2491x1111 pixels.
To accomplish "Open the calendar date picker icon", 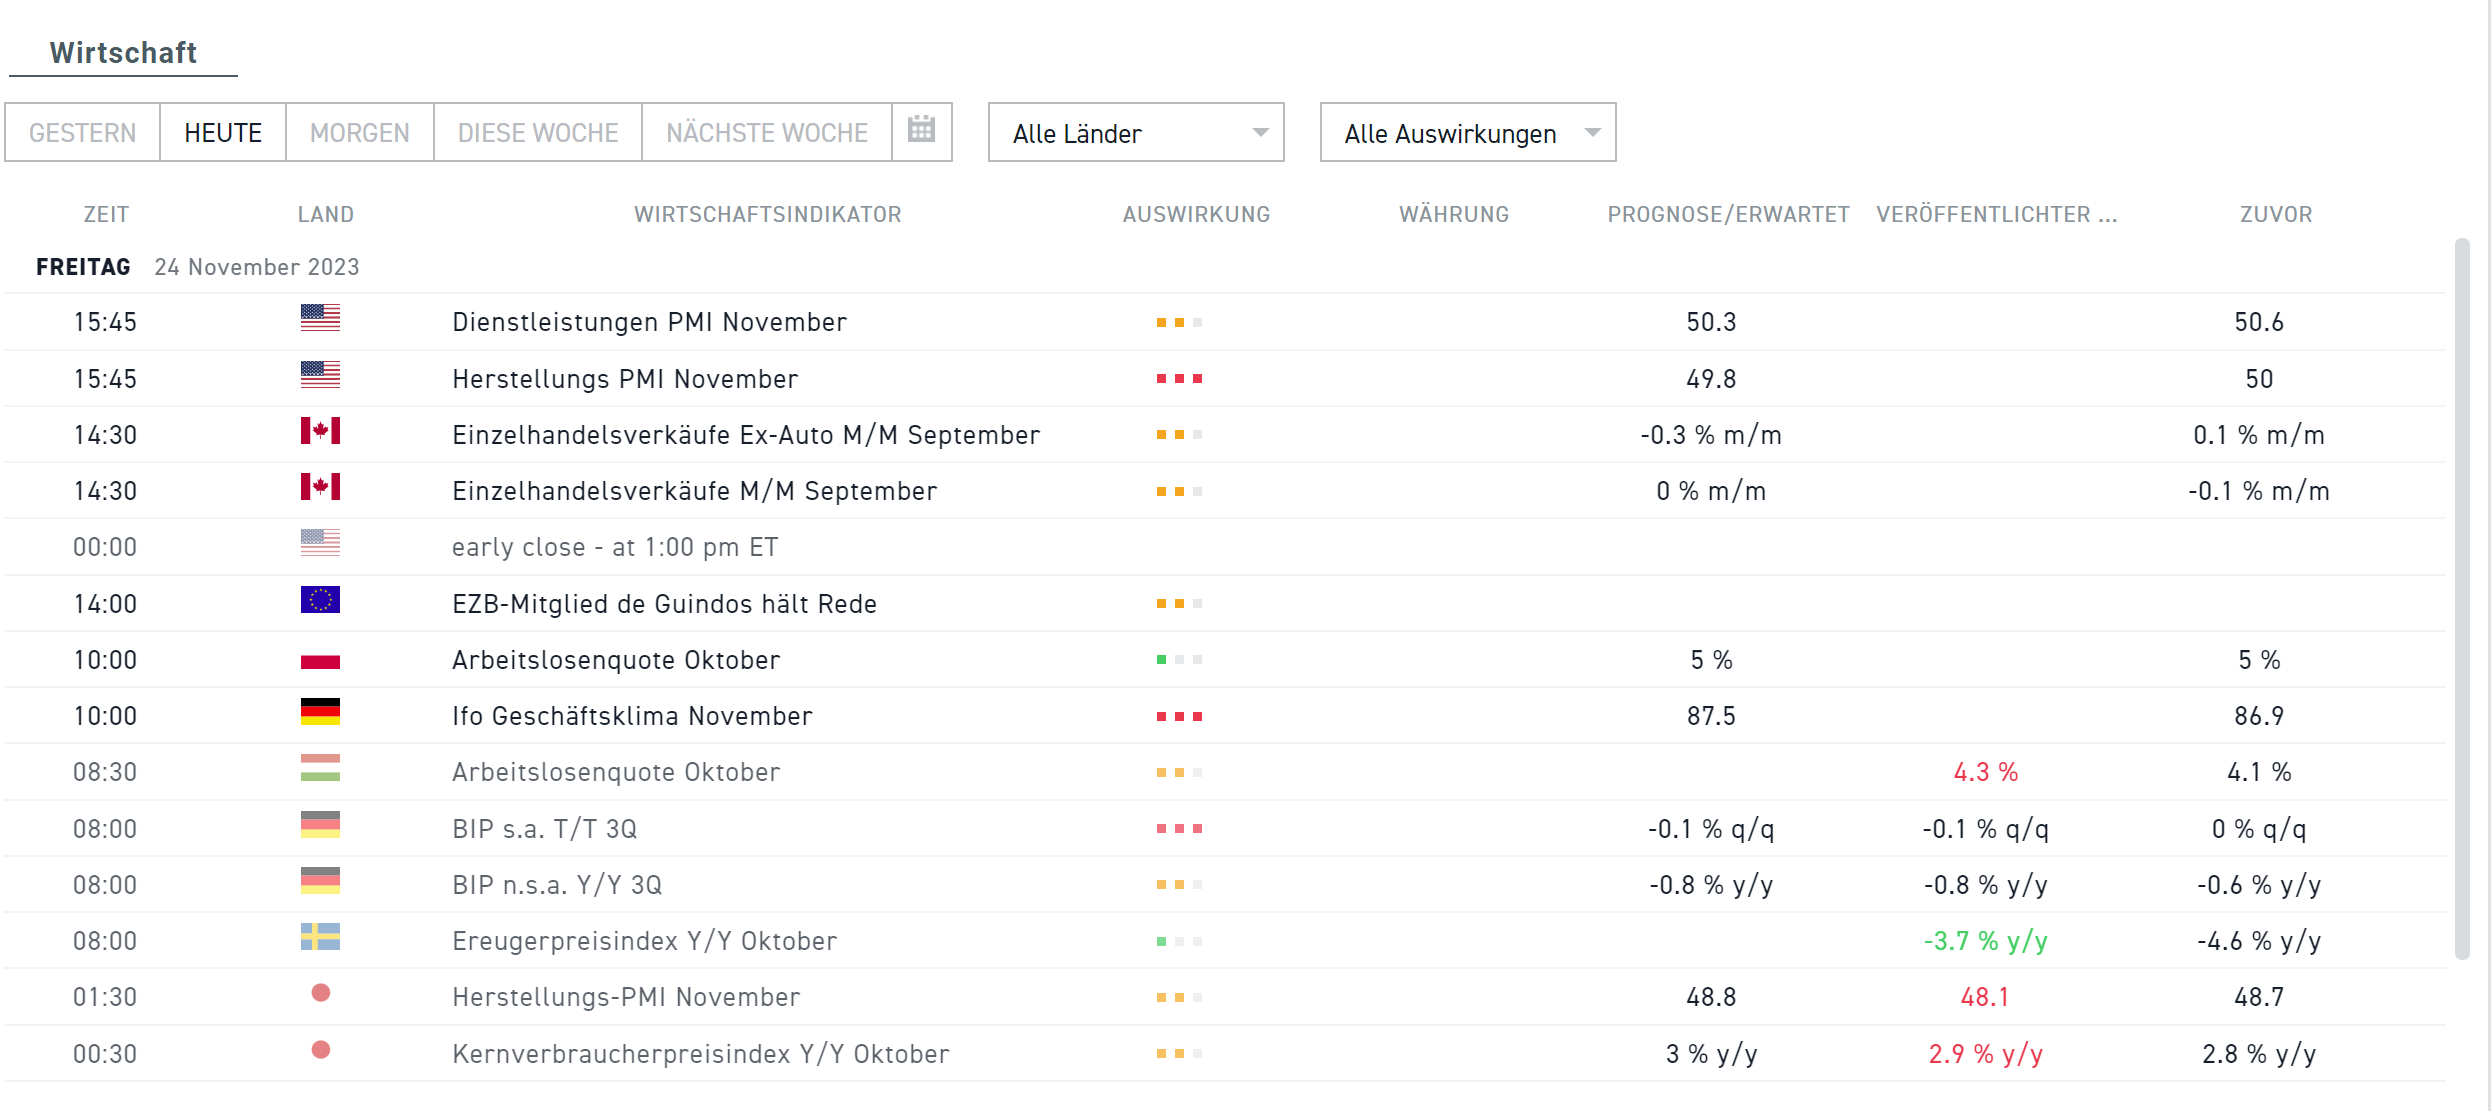I will pyautogui.click(x=920, y=131).
